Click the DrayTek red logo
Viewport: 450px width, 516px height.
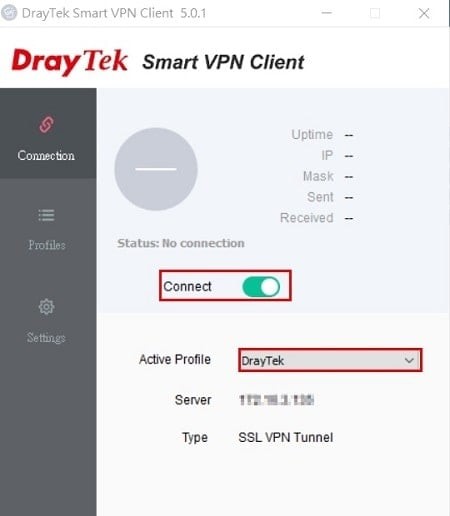click(70, 62)
